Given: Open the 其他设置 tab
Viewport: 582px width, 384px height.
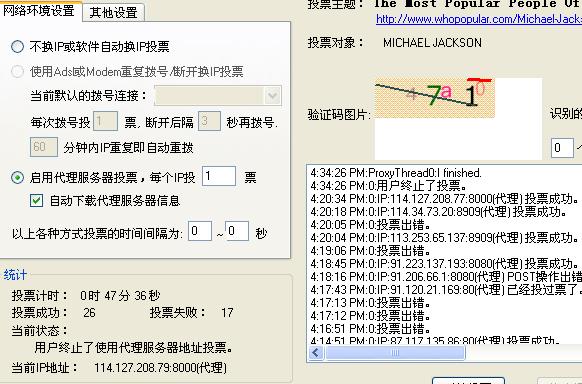Looking at the screenshot, I should click(x=113, y=13).
